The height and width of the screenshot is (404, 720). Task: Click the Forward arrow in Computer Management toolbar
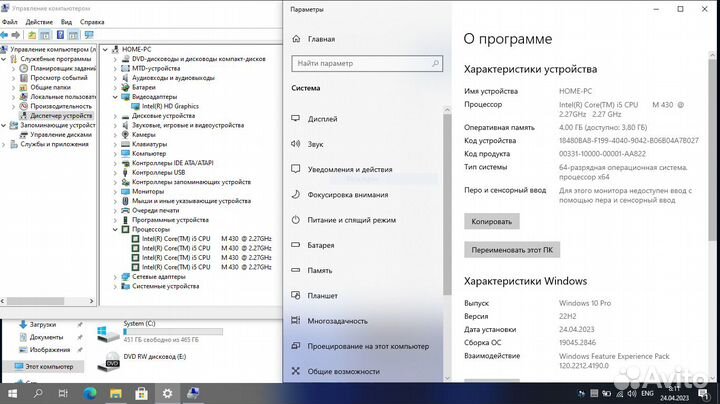click(x=16, y=35)
